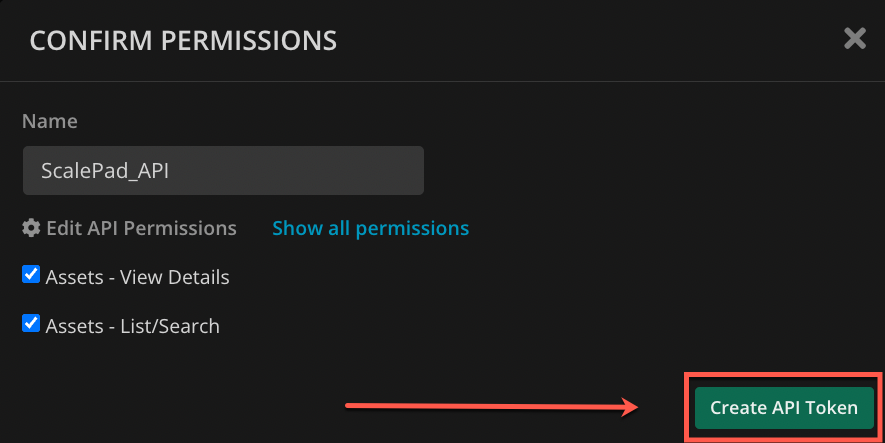Uncheck Assets - List/Search checkbox
This screenshot has height=443, width=885.
point(31,324)
